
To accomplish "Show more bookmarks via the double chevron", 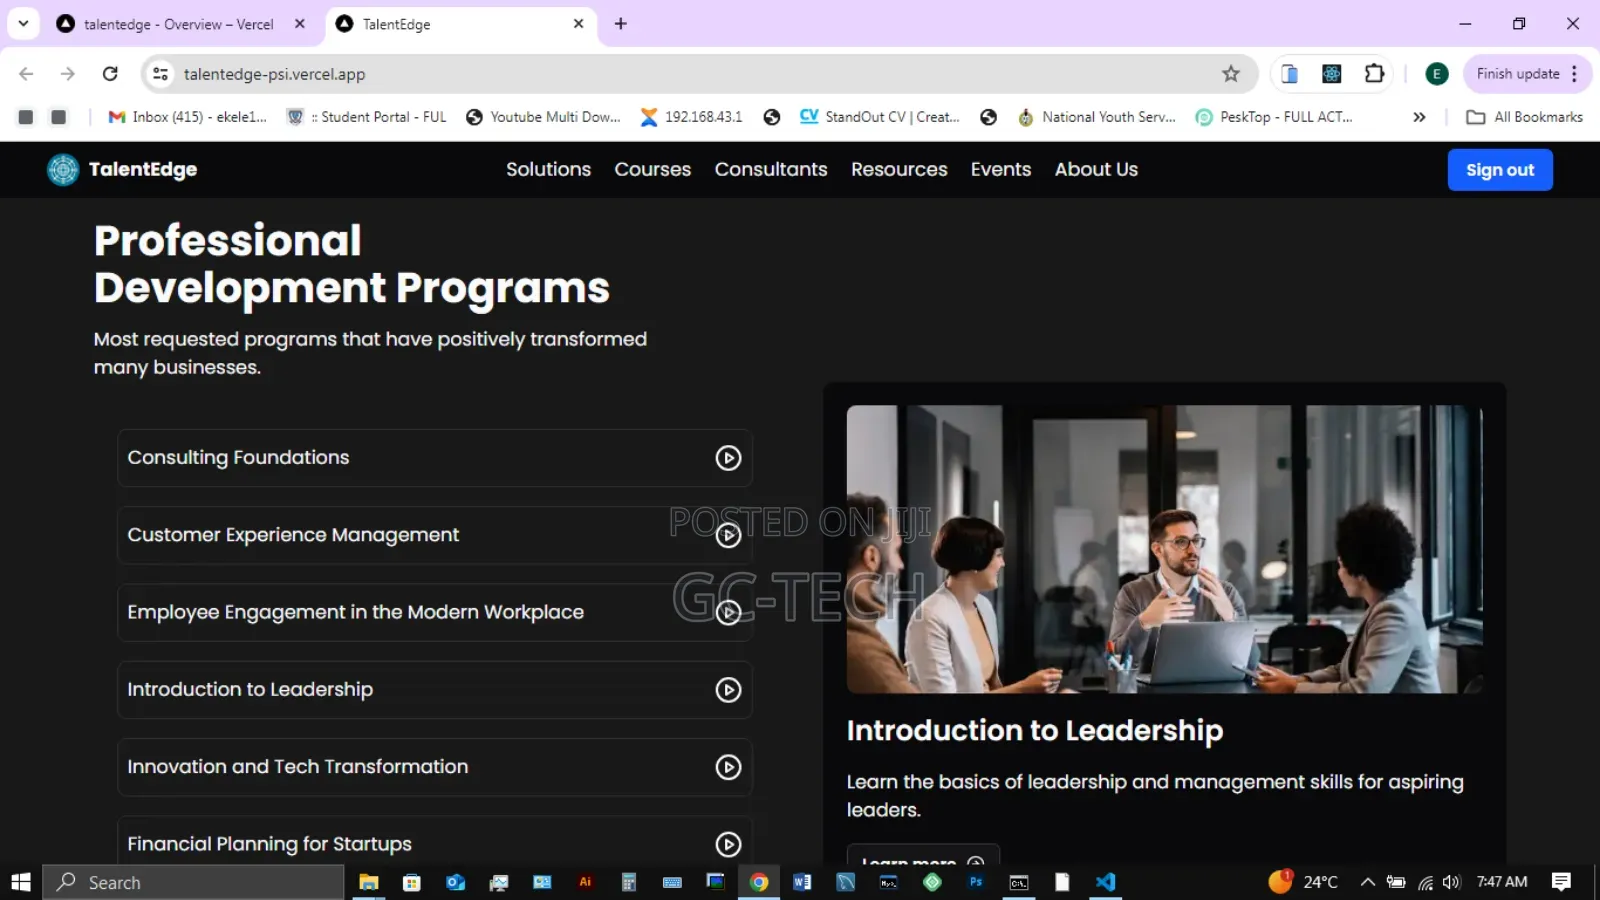I will 1419,117.
